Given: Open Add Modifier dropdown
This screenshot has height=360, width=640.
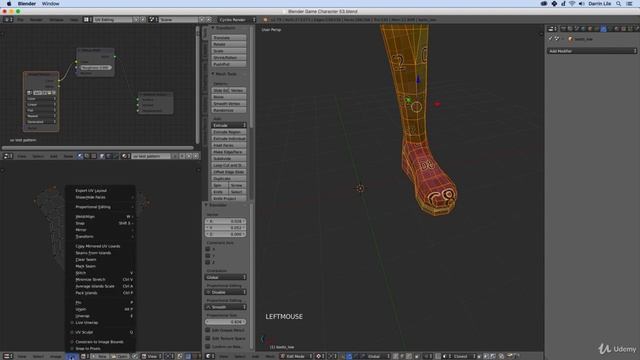Looking at the screenshot, I should 592,51.
